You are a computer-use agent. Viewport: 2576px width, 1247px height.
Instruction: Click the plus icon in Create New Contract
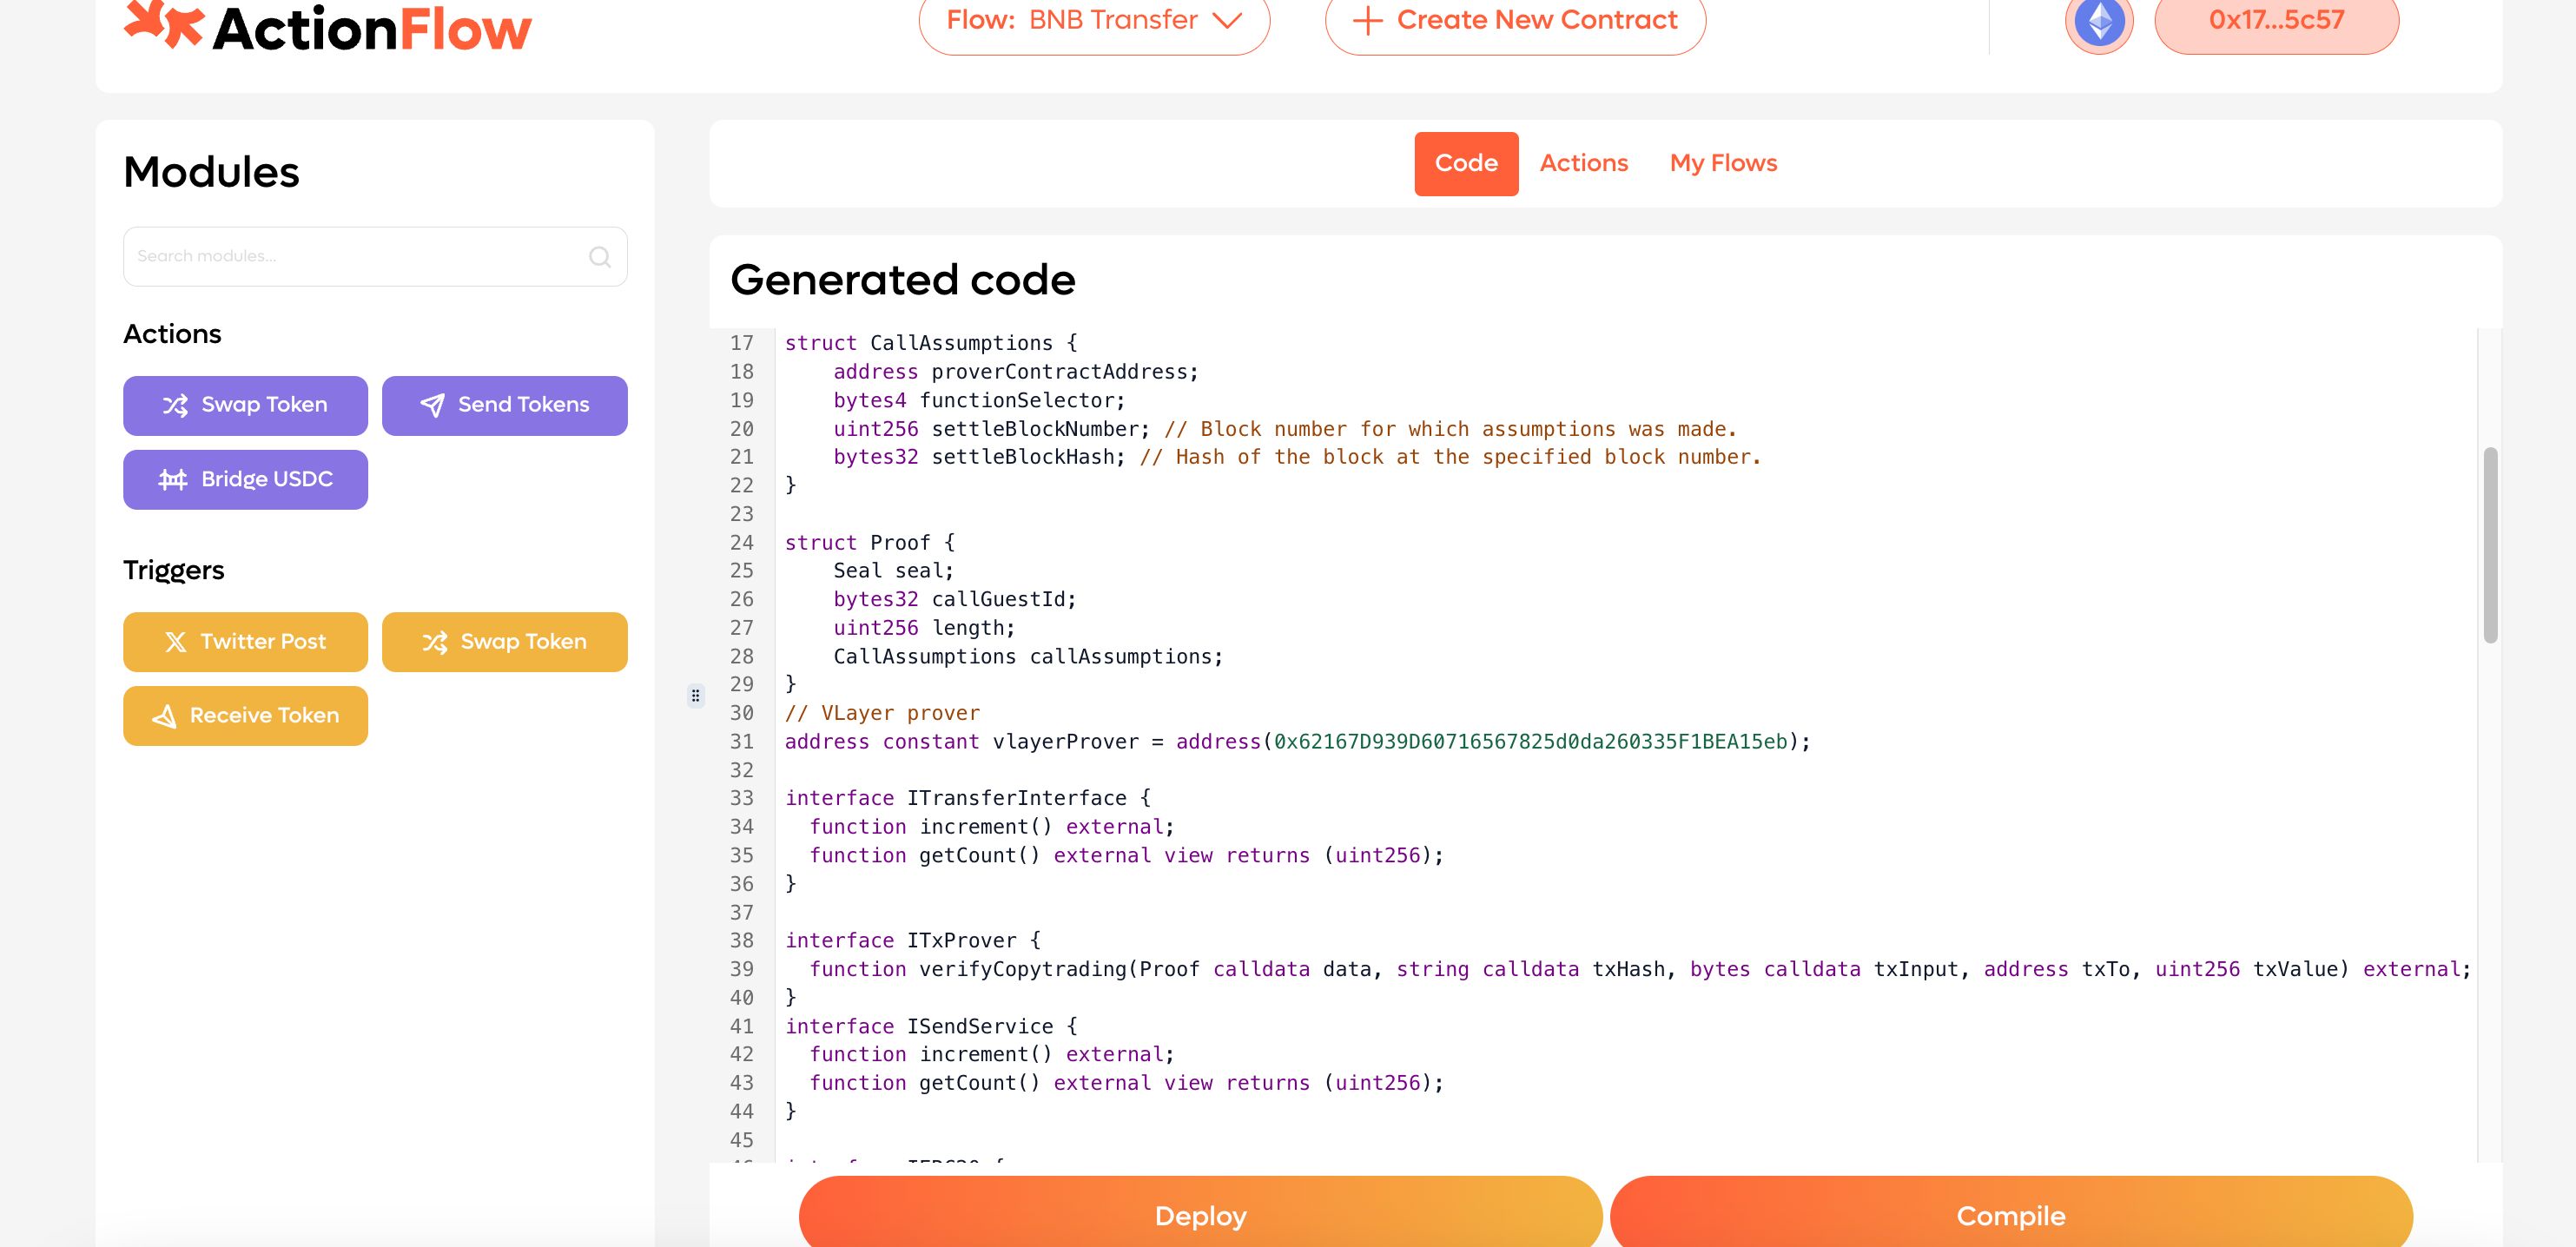(1367, 20)
